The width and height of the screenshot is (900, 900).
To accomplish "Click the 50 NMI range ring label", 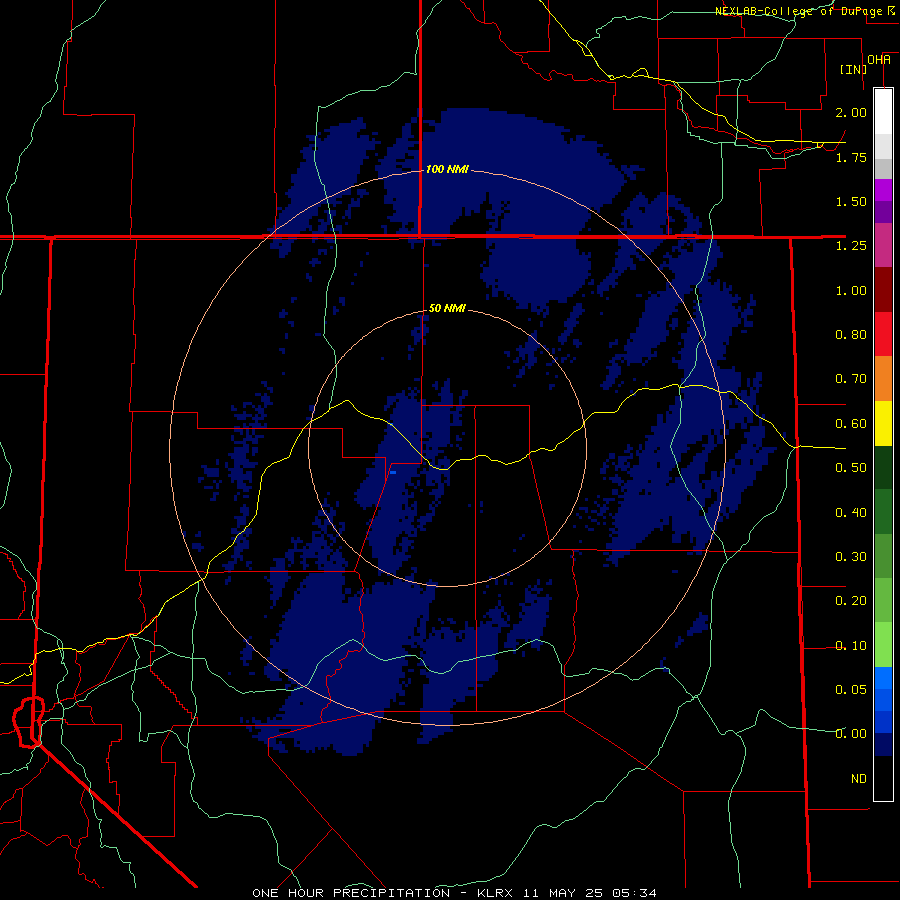I will point(447,308).
